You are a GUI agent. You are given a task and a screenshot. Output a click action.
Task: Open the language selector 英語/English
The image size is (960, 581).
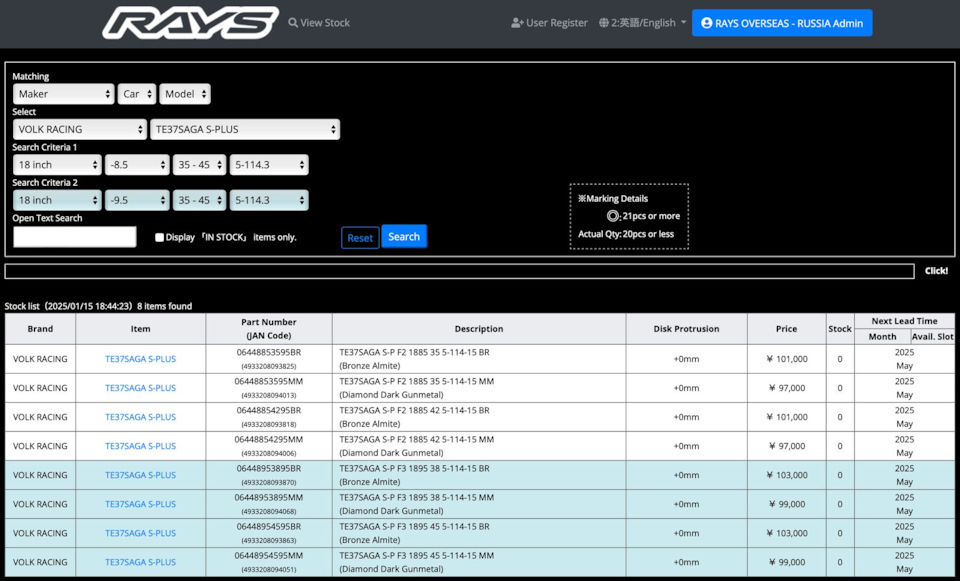tap(642, 23)
